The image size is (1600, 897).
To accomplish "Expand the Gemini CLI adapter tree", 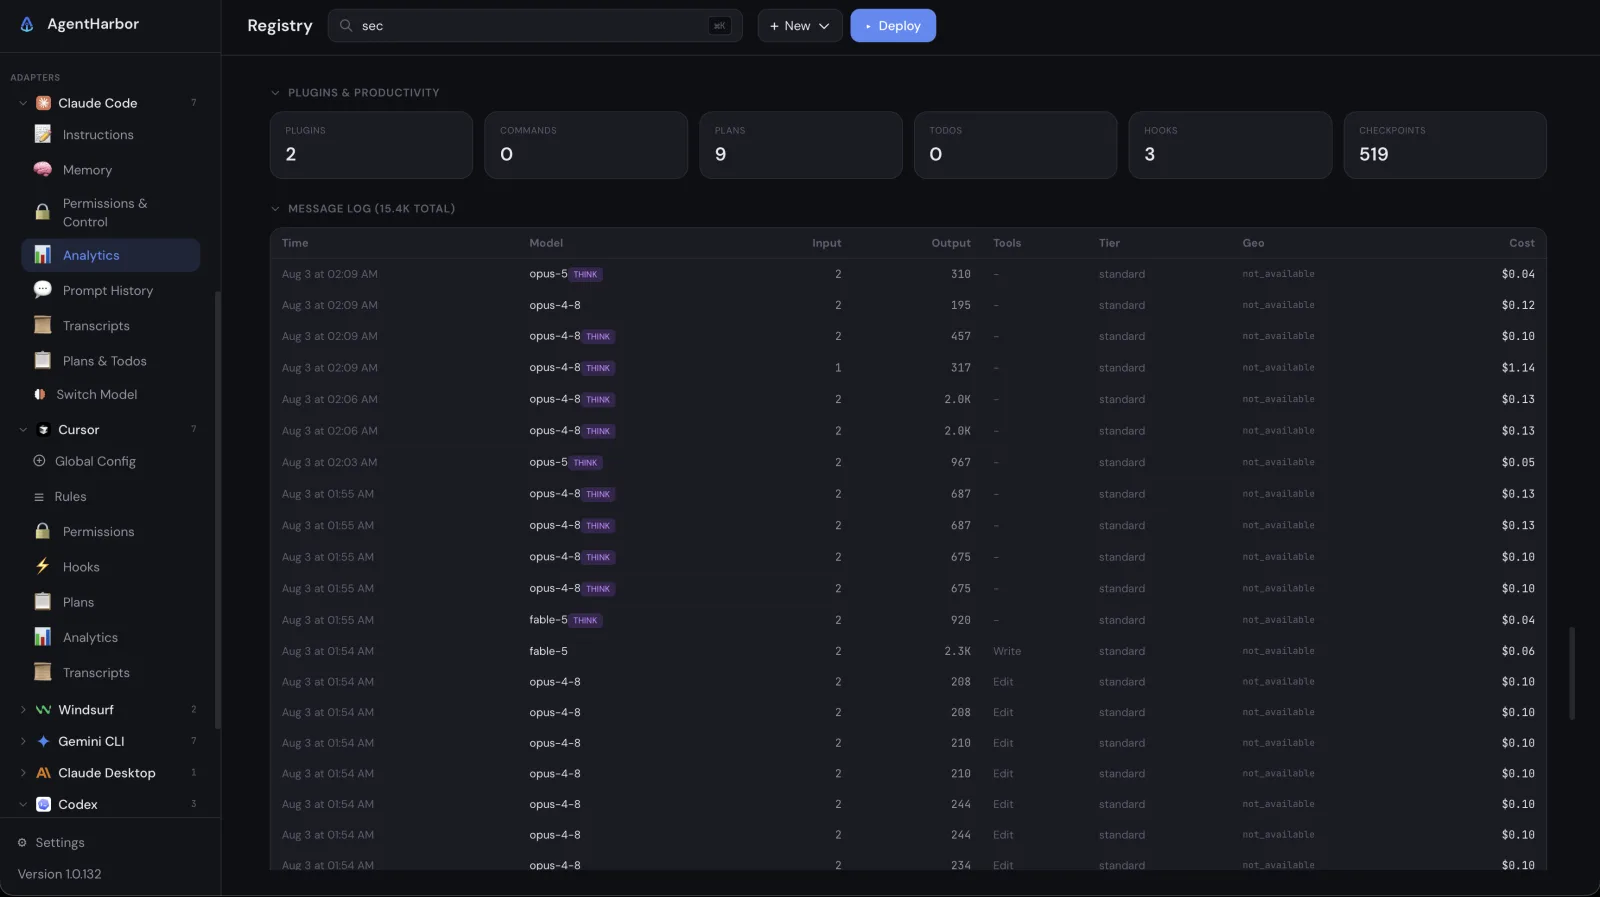I will click(x=23, y=741).
